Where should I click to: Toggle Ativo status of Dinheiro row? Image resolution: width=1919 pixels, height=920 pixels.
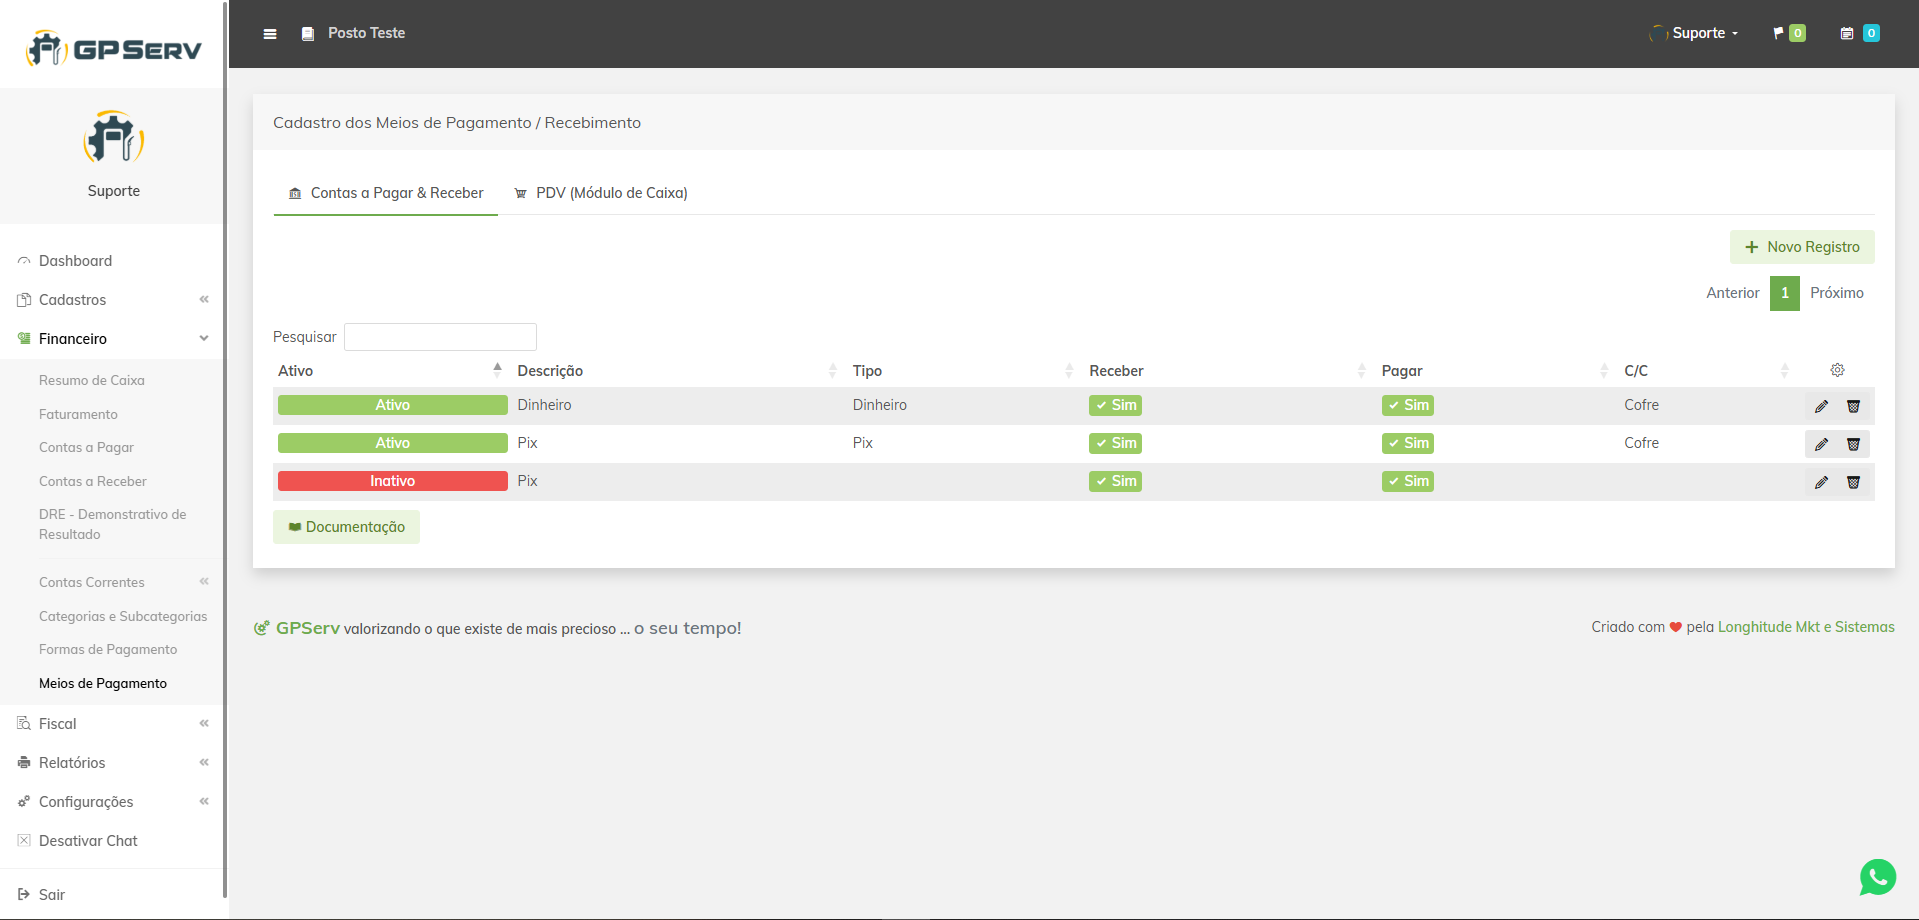(x=392, y=405)
